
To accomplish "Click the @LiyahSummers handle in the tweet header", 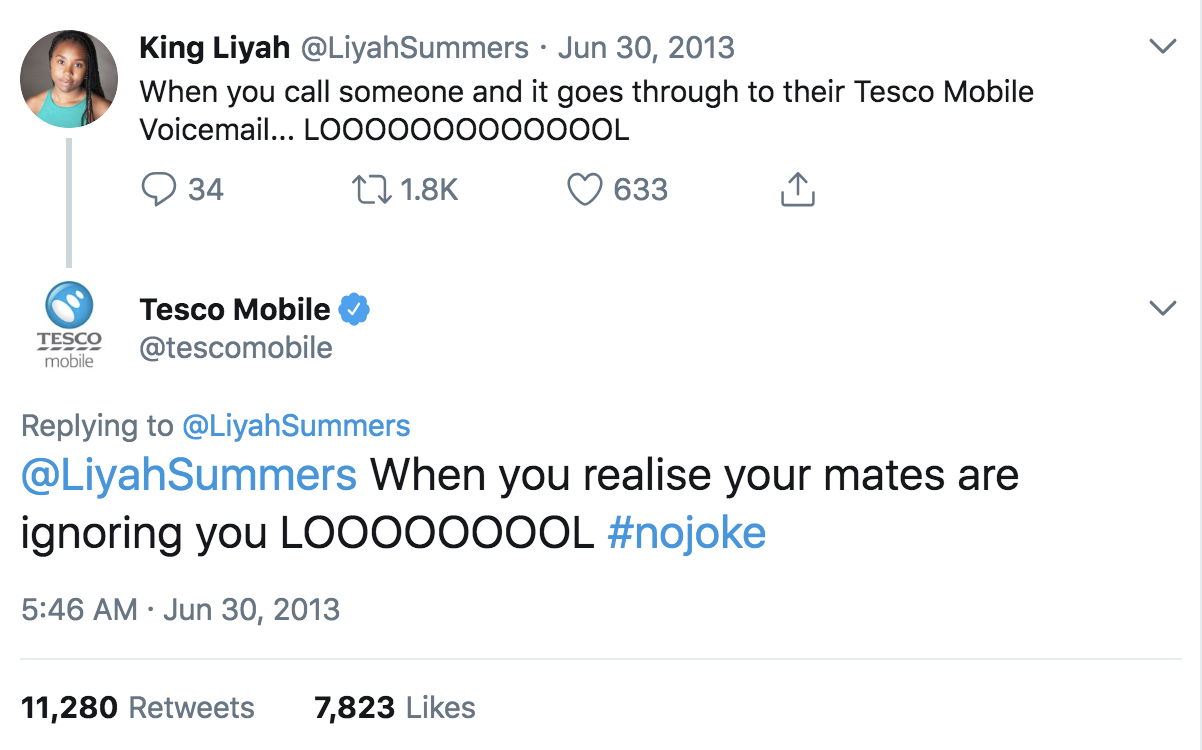I will (415, 47).
